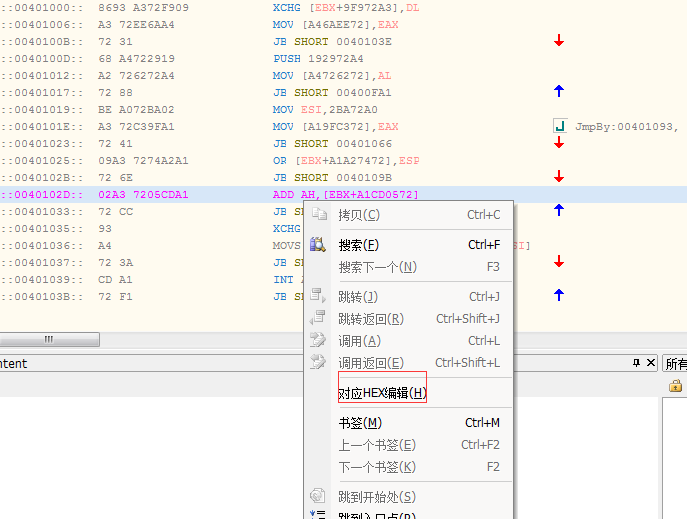Close the content panel with the X

(651, 363)
